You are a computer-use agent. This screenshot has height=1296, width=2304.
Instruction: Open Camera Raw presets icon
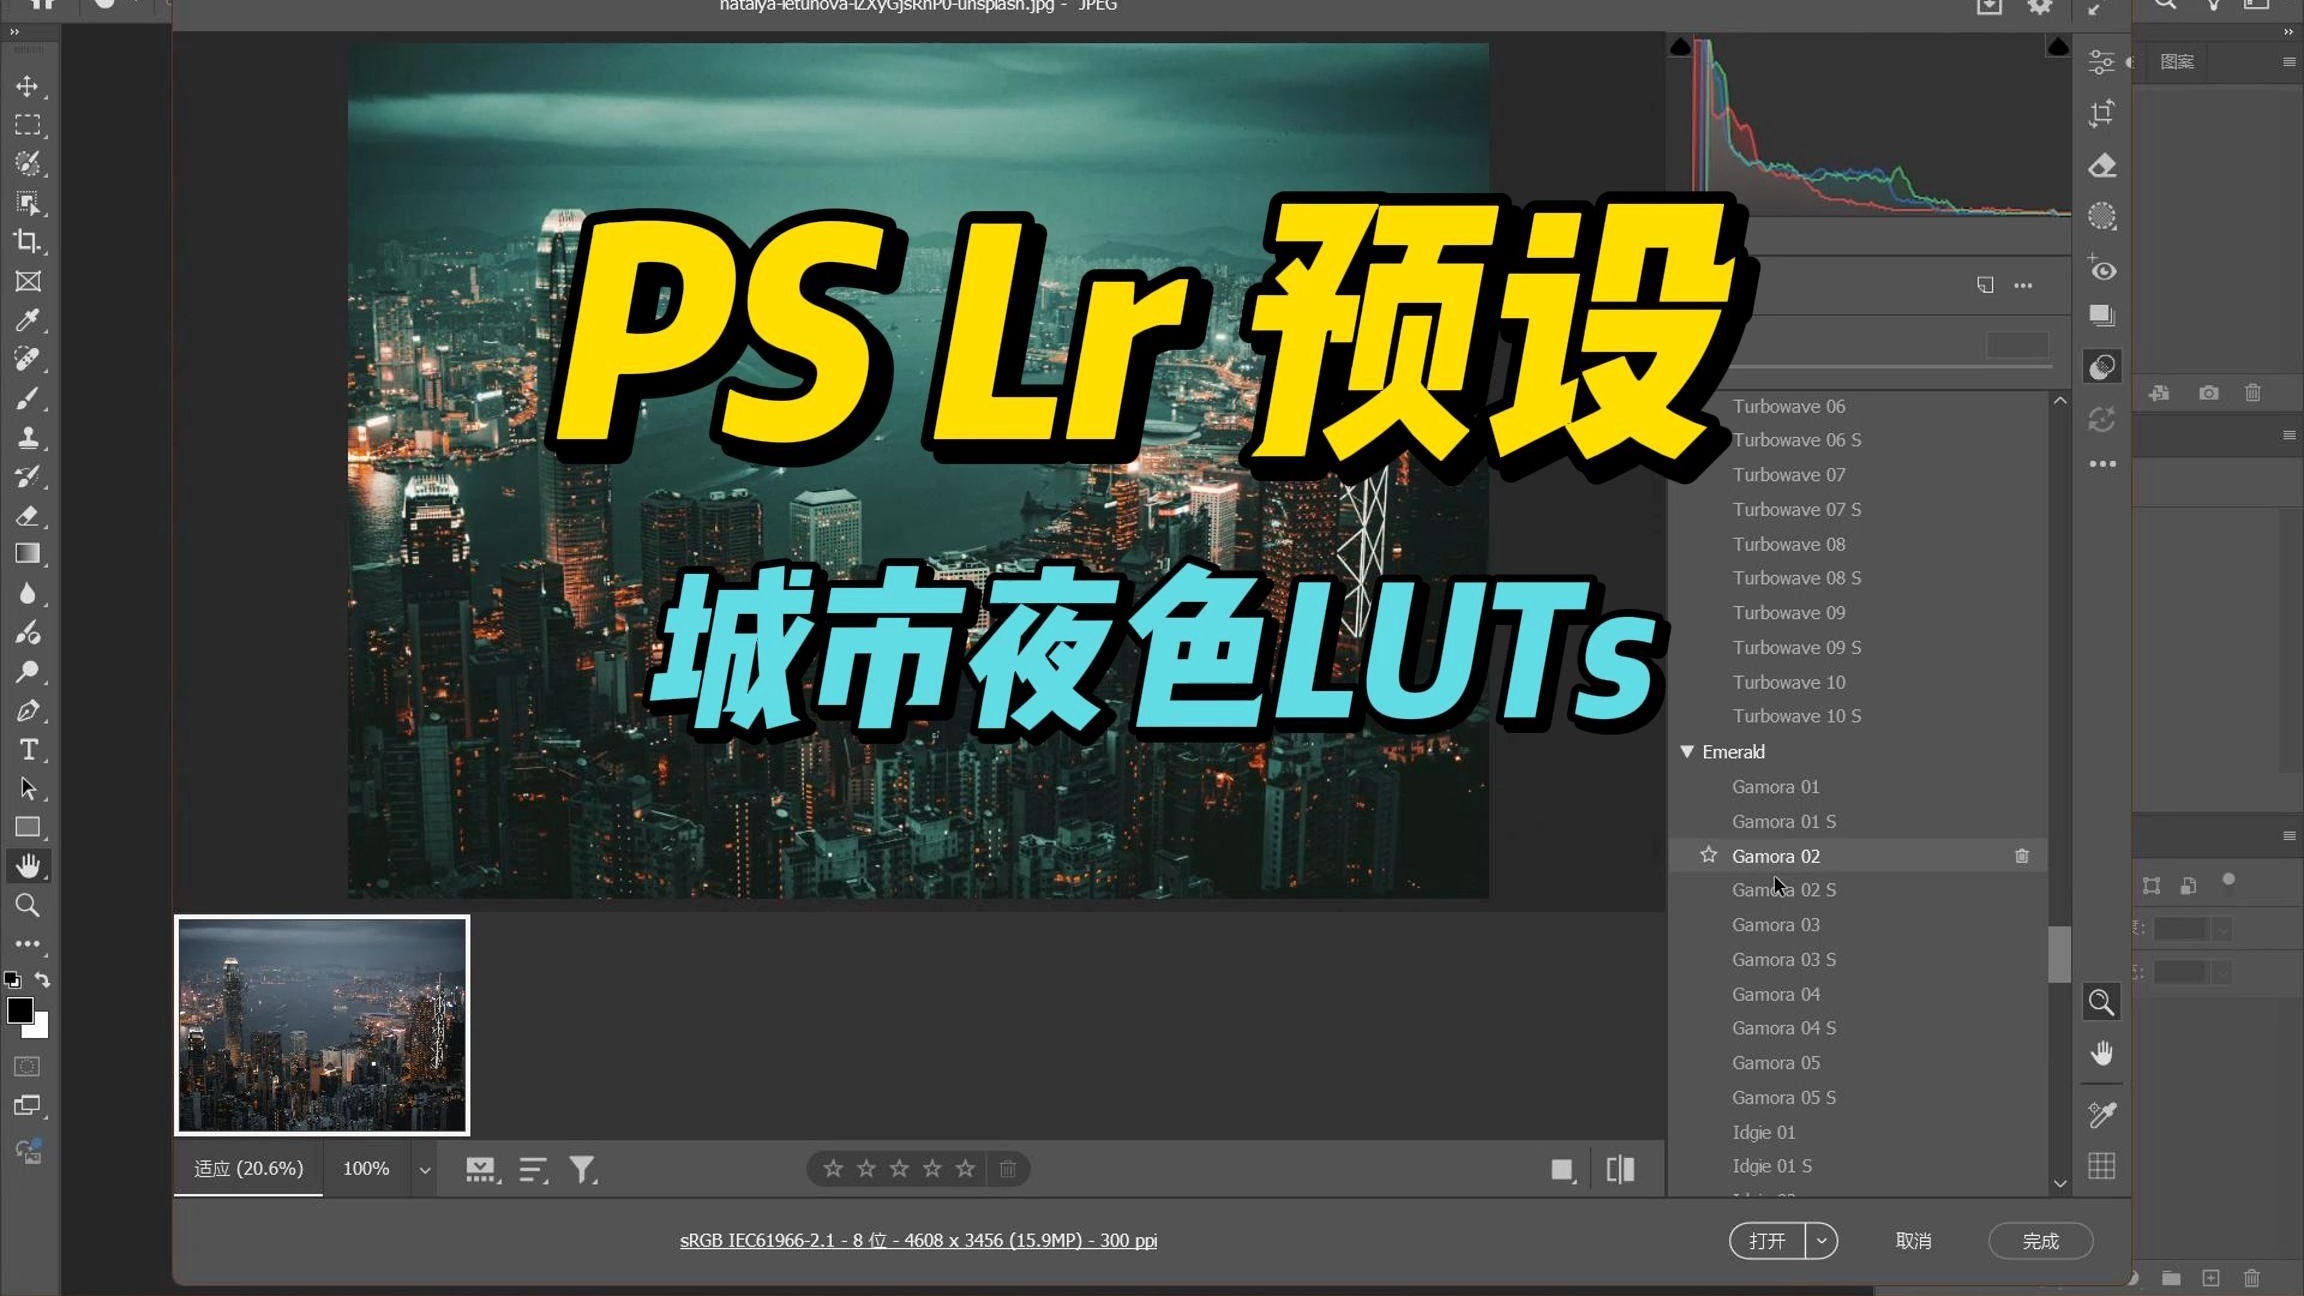point(2102,367)
